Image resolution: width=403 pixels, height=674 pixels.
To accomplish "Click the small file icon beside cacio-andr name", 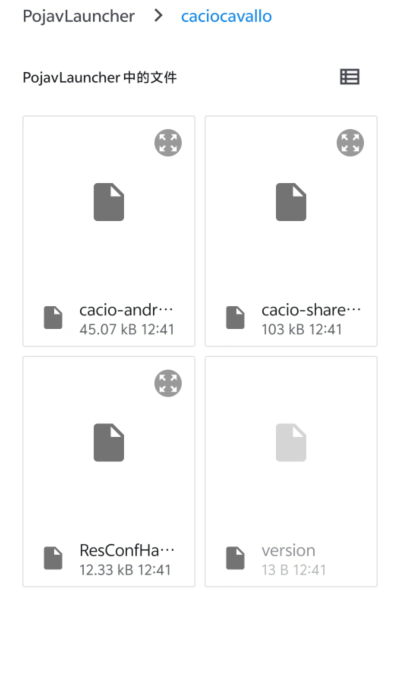I will 53,318.
